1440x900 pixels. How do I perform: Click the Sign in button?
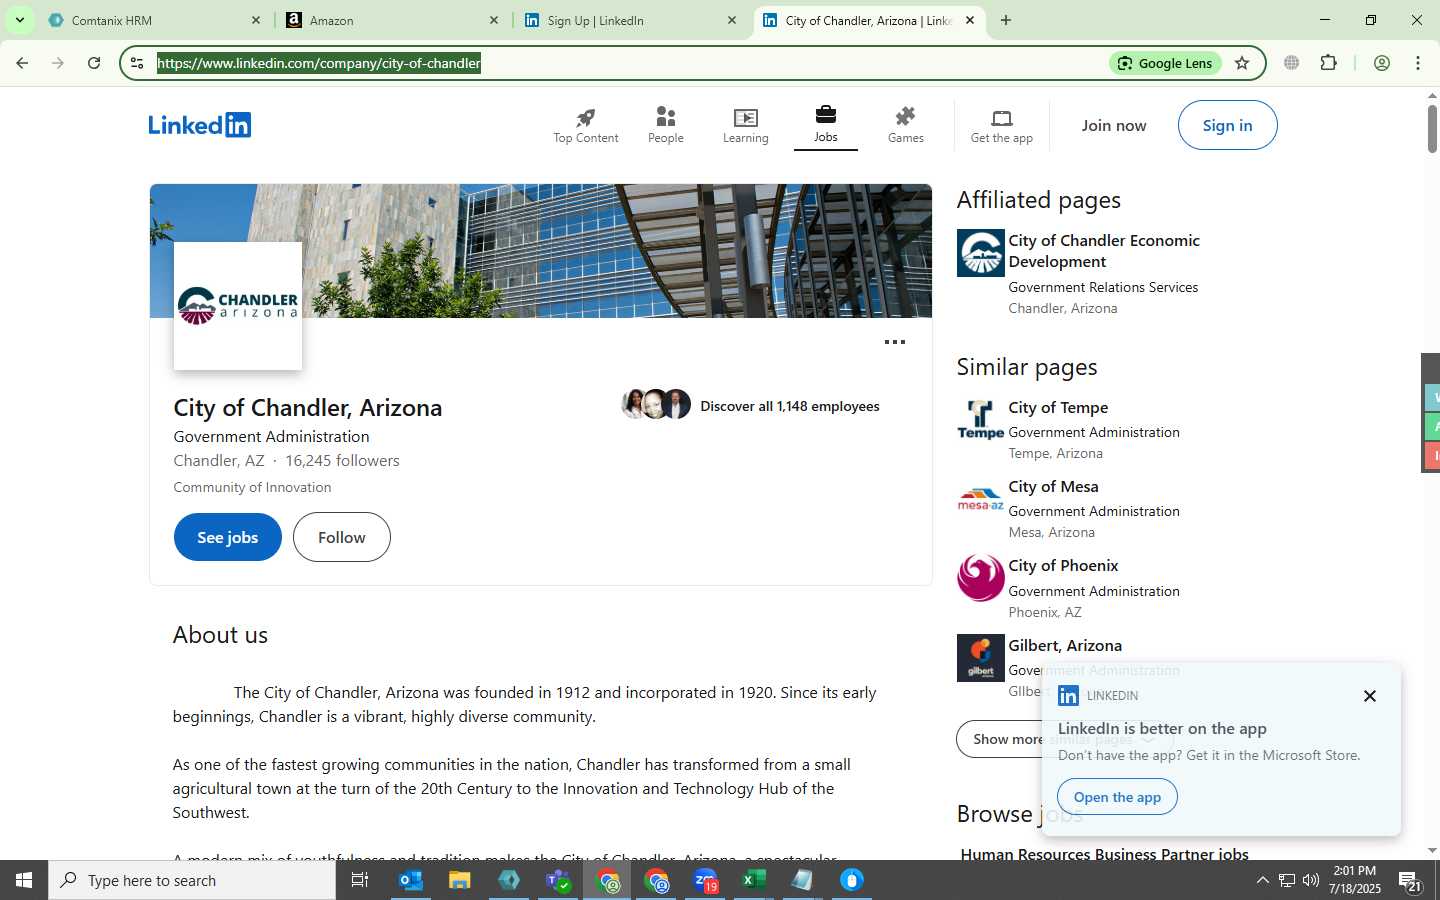(x=1227, y=125)
